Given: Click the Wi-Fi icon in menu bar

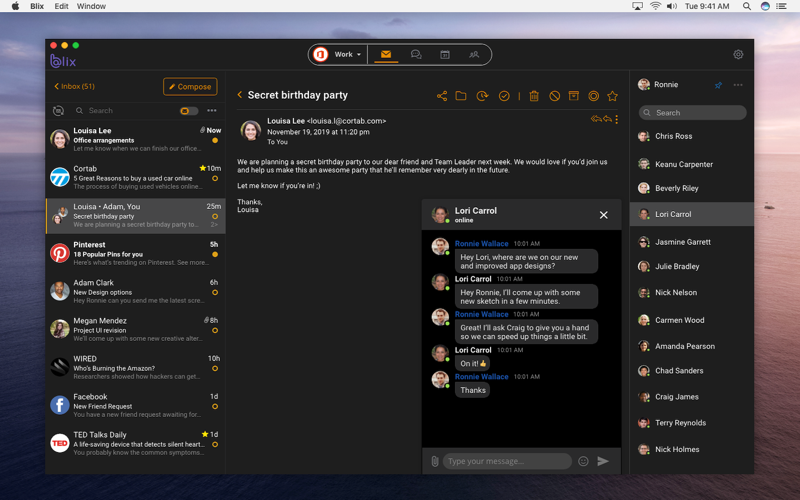Looking at the screenshot, I should (x=655, y=6).
